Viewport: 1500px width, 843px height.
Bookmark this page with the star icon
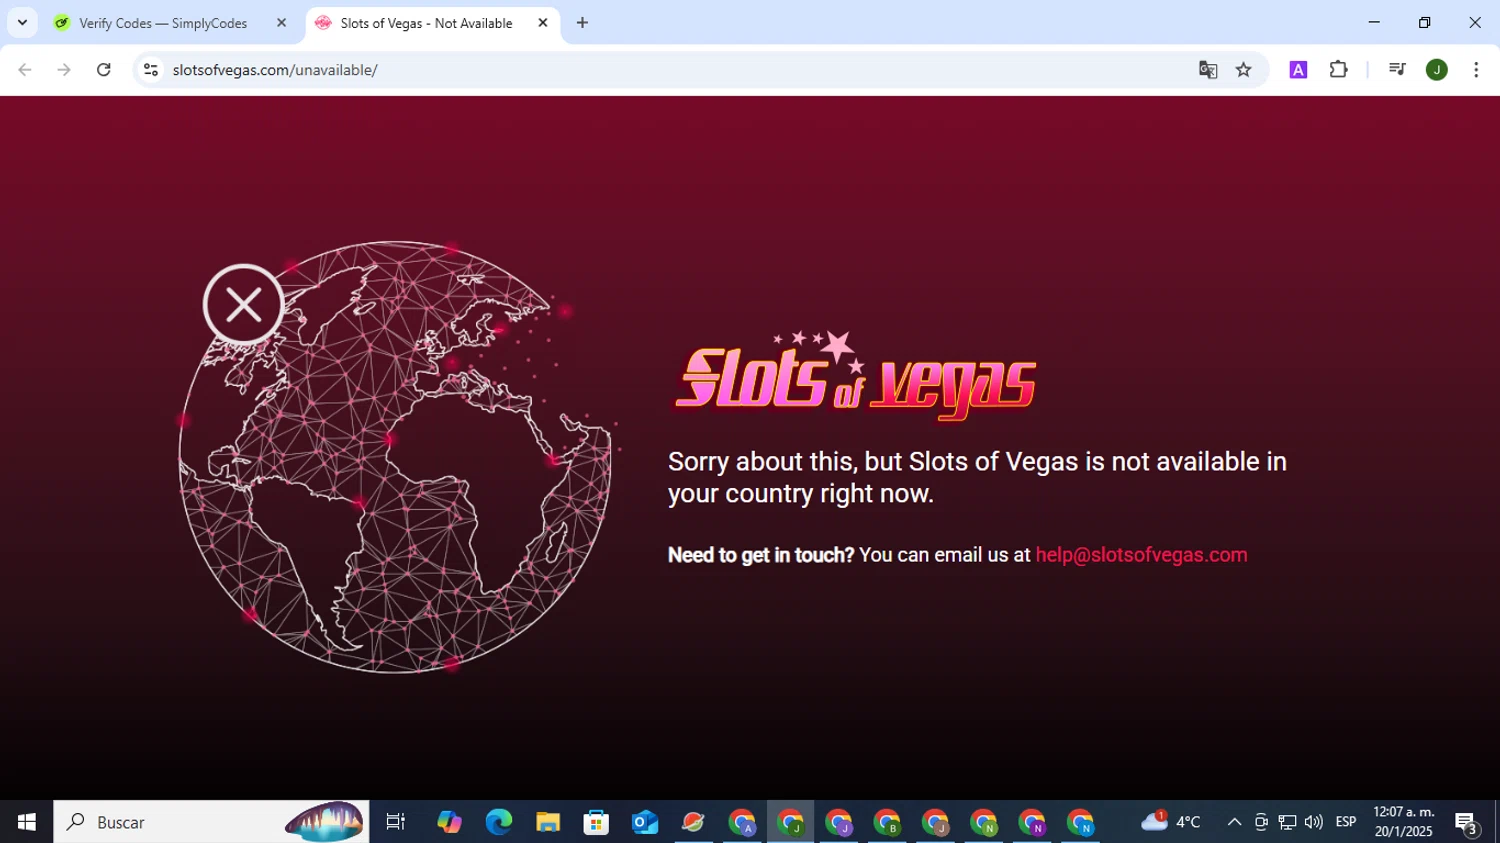(x=1243, y=70)
